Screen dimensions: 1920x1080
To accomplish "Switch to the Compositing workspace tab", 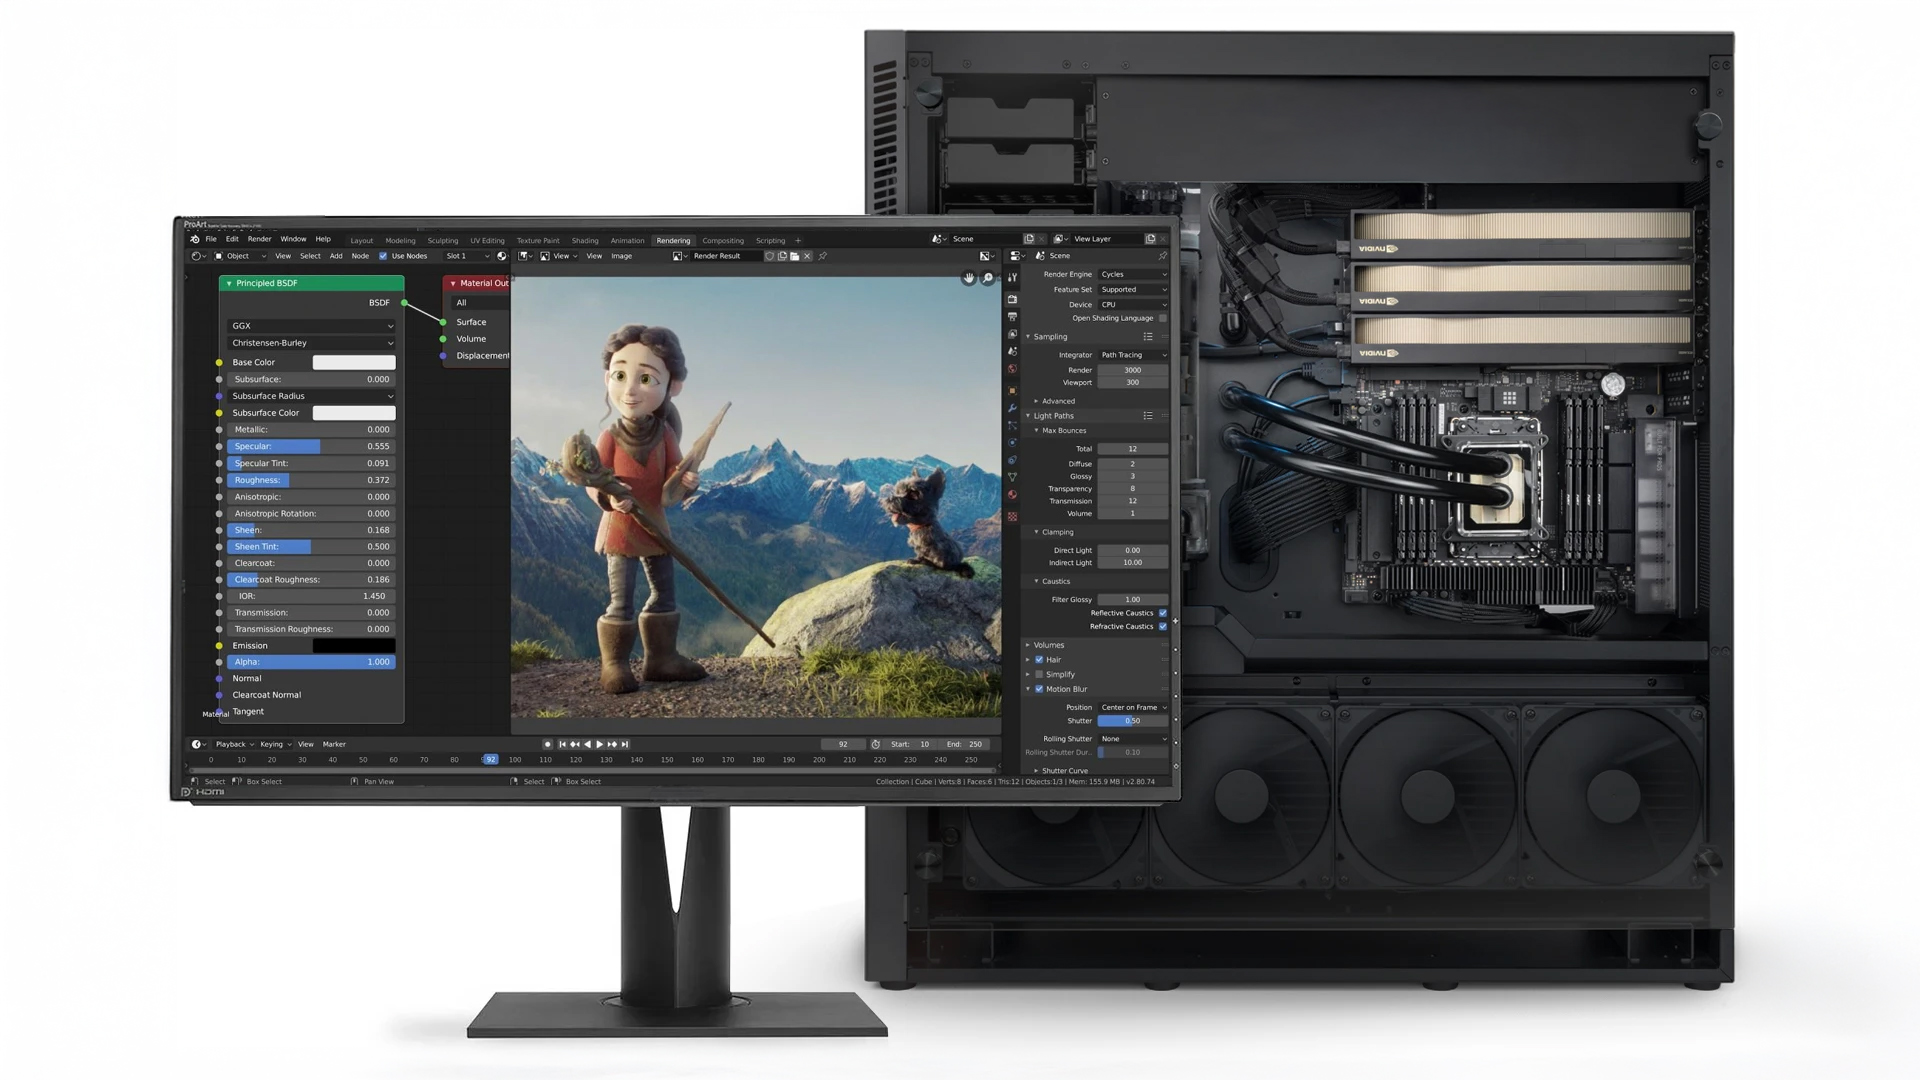I will pyautogui.click(x=722, y=240).
